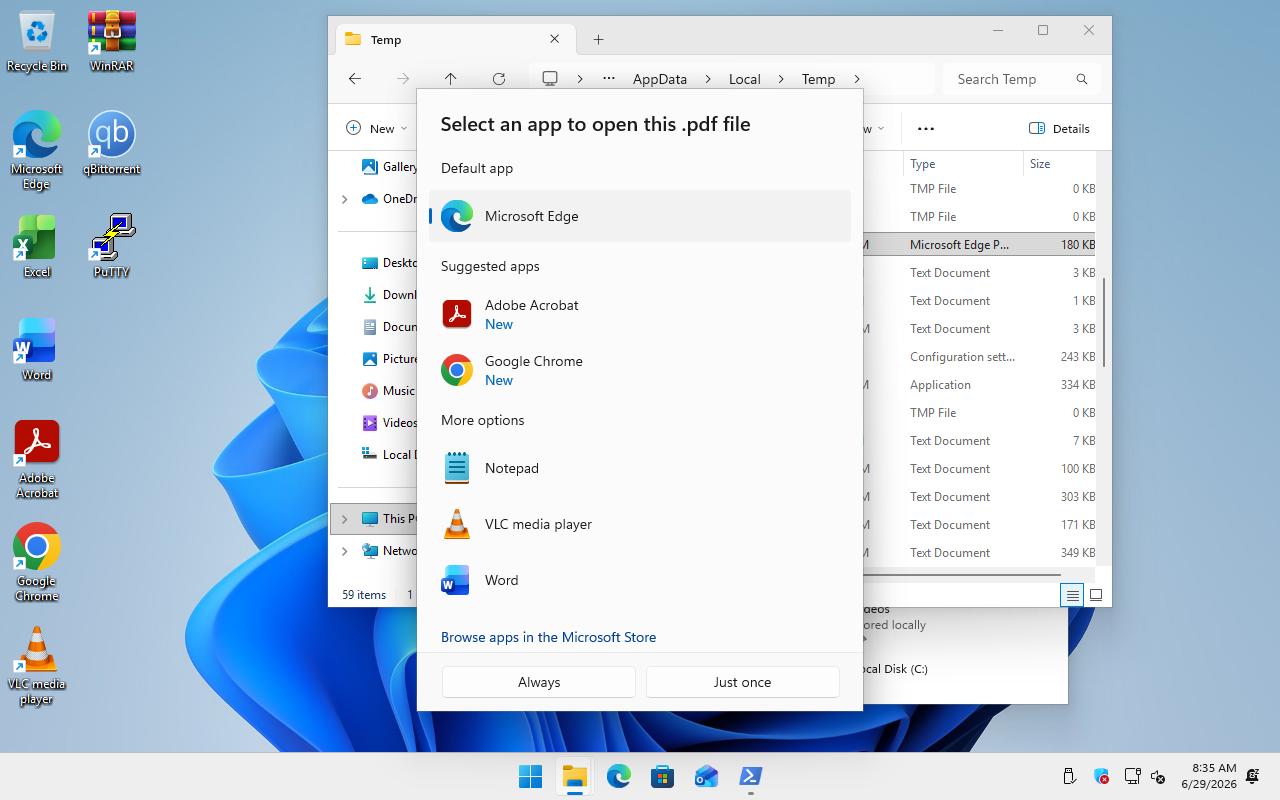The height and width of the screenshot is (800, 1280).
Task: Open the New item dropdown
Action: coord(377,128)
